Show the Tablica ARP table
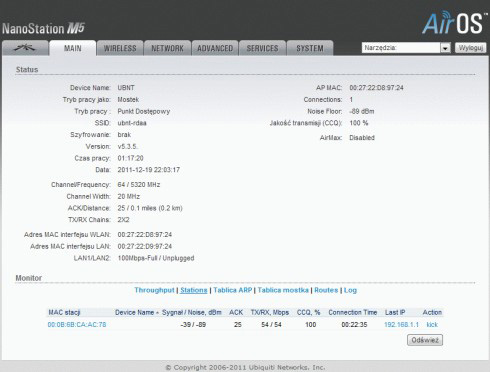This screenshot has height=372, width=490. tap(233, 290)
